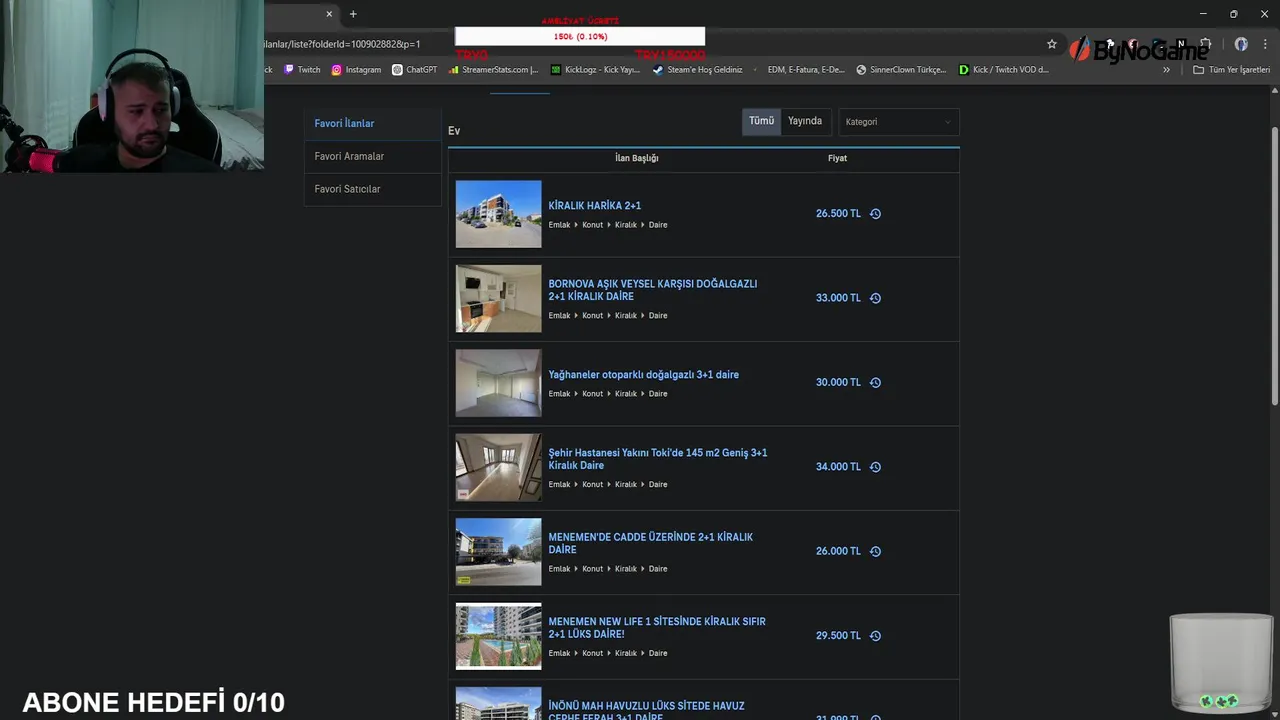Click the 29.500 TL price
Viewport: 1280px width, 720px height.
[838, 636]
